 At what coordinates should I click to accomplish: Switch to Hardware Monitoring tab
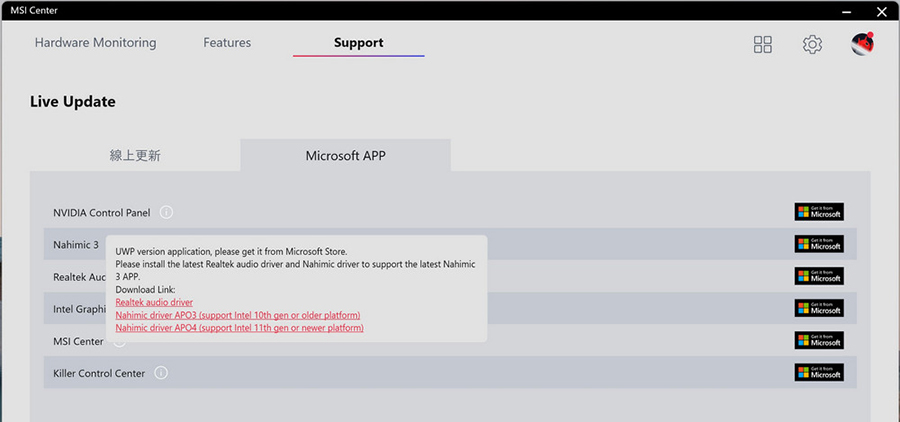[95, 42]
